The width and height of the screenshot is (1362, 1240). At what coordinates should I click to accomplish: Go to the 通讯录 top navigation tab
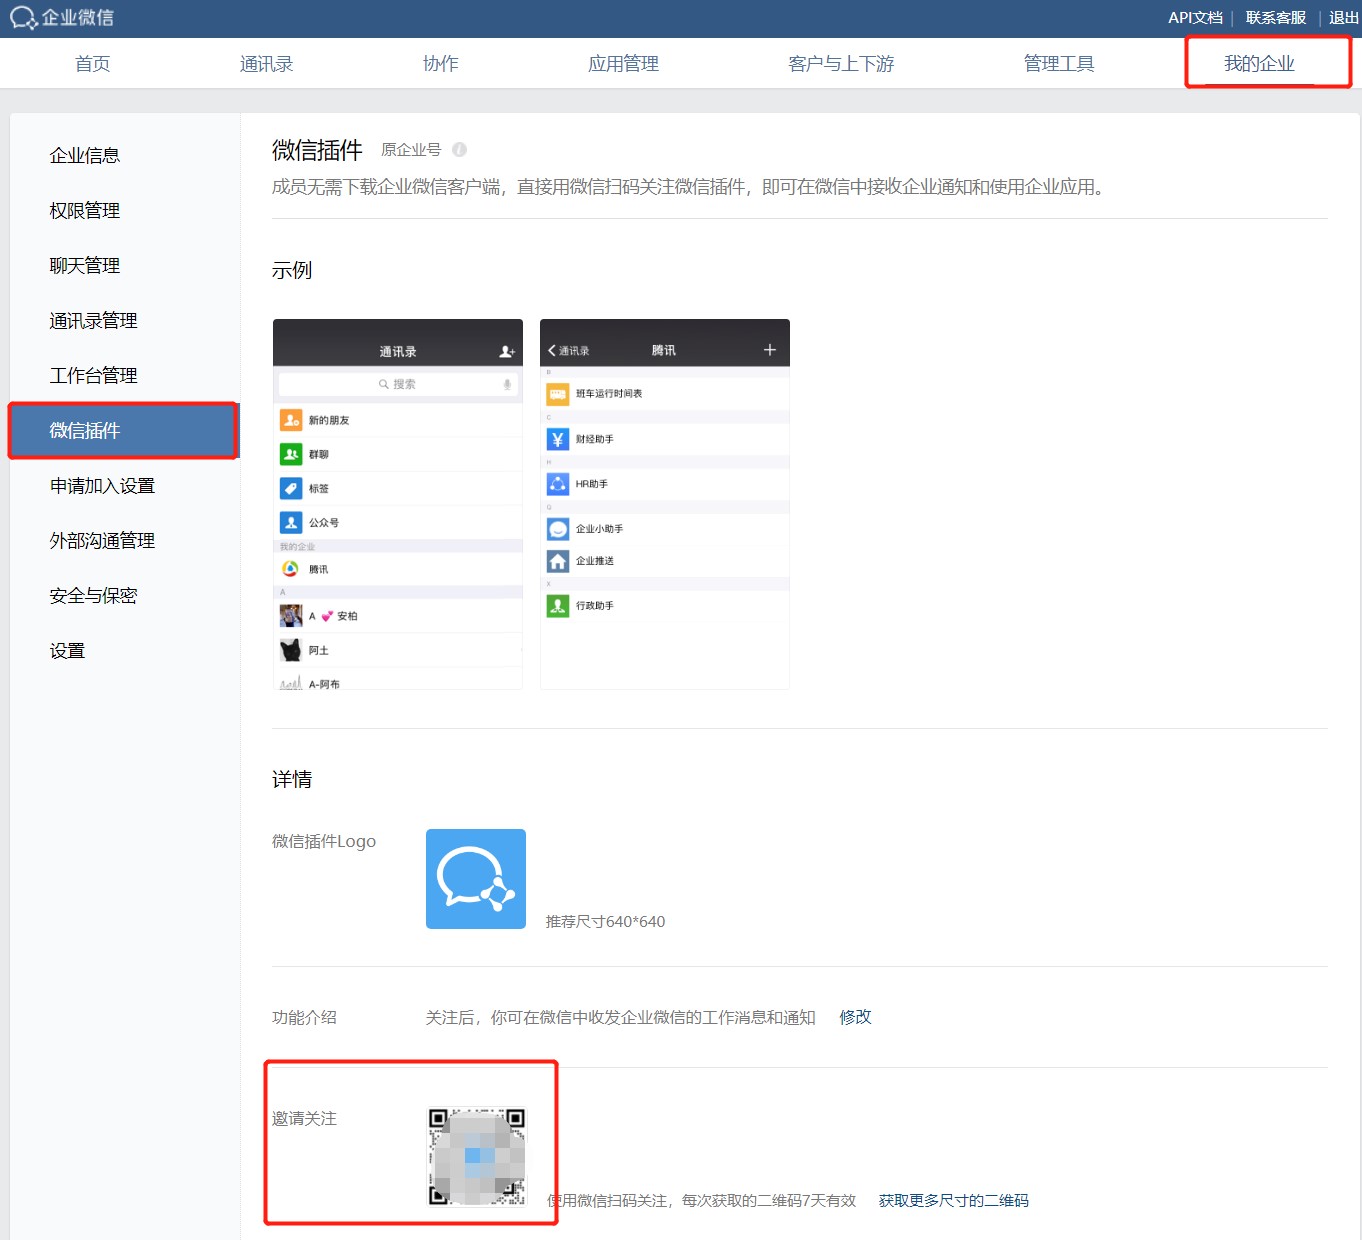pos(266,64)
